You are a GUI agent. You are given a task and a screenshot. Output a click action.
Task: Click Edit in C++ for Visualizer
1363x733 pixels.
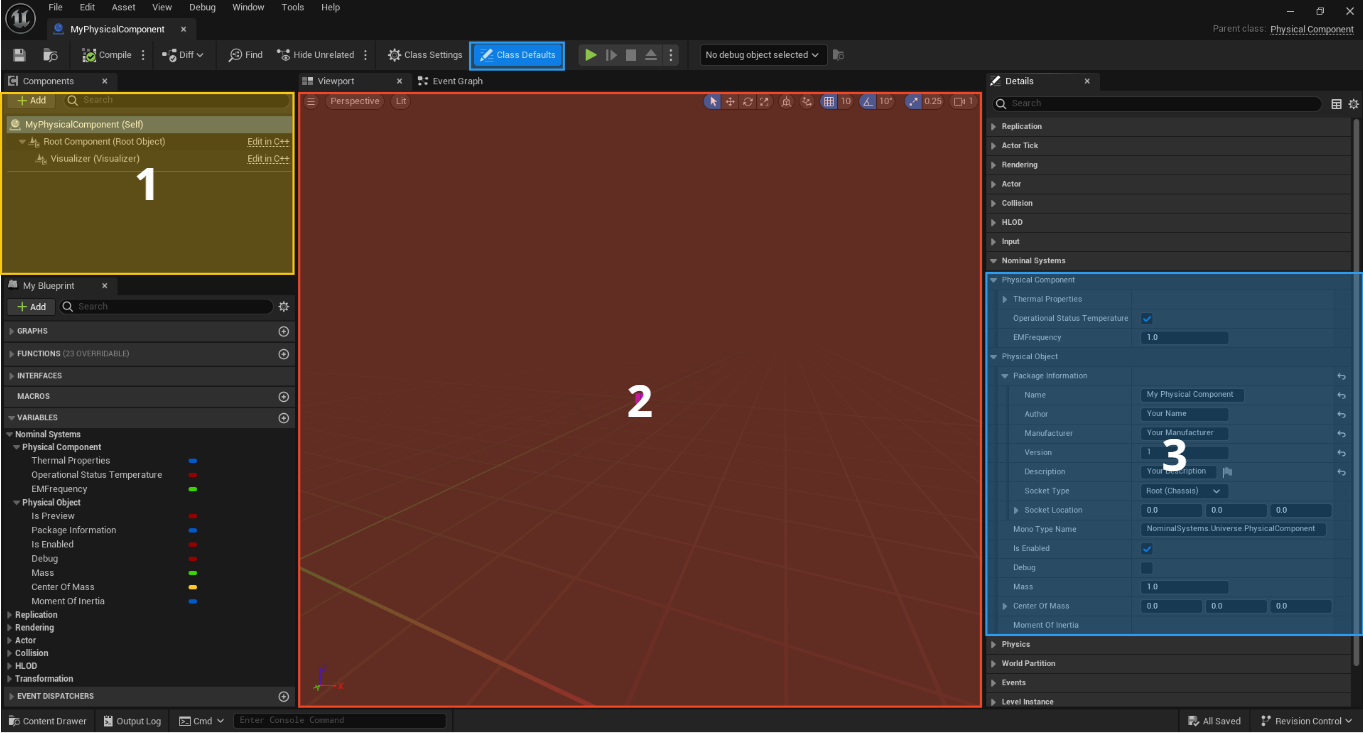(x=268, y=159)
